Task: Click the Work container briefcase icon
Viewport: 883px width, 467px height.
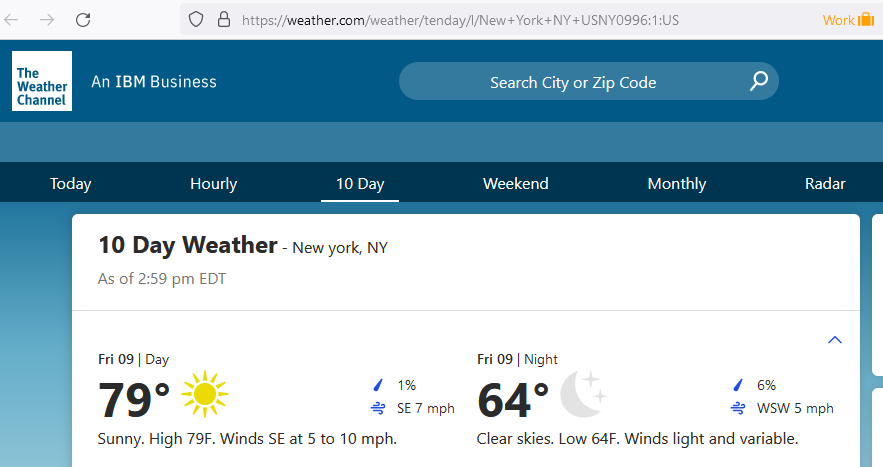Action: point(866,20)
